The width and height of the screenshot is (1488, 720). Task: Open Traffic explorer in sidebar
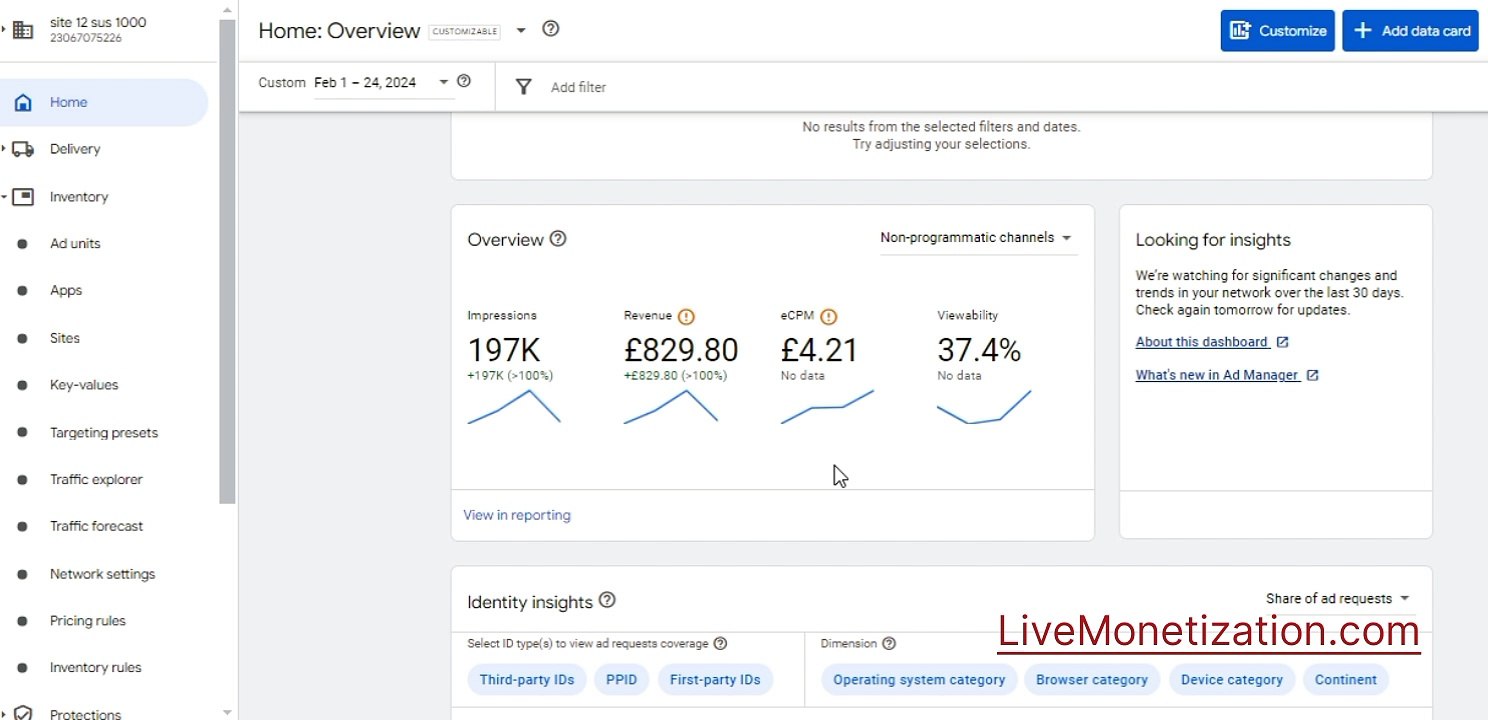96,480
